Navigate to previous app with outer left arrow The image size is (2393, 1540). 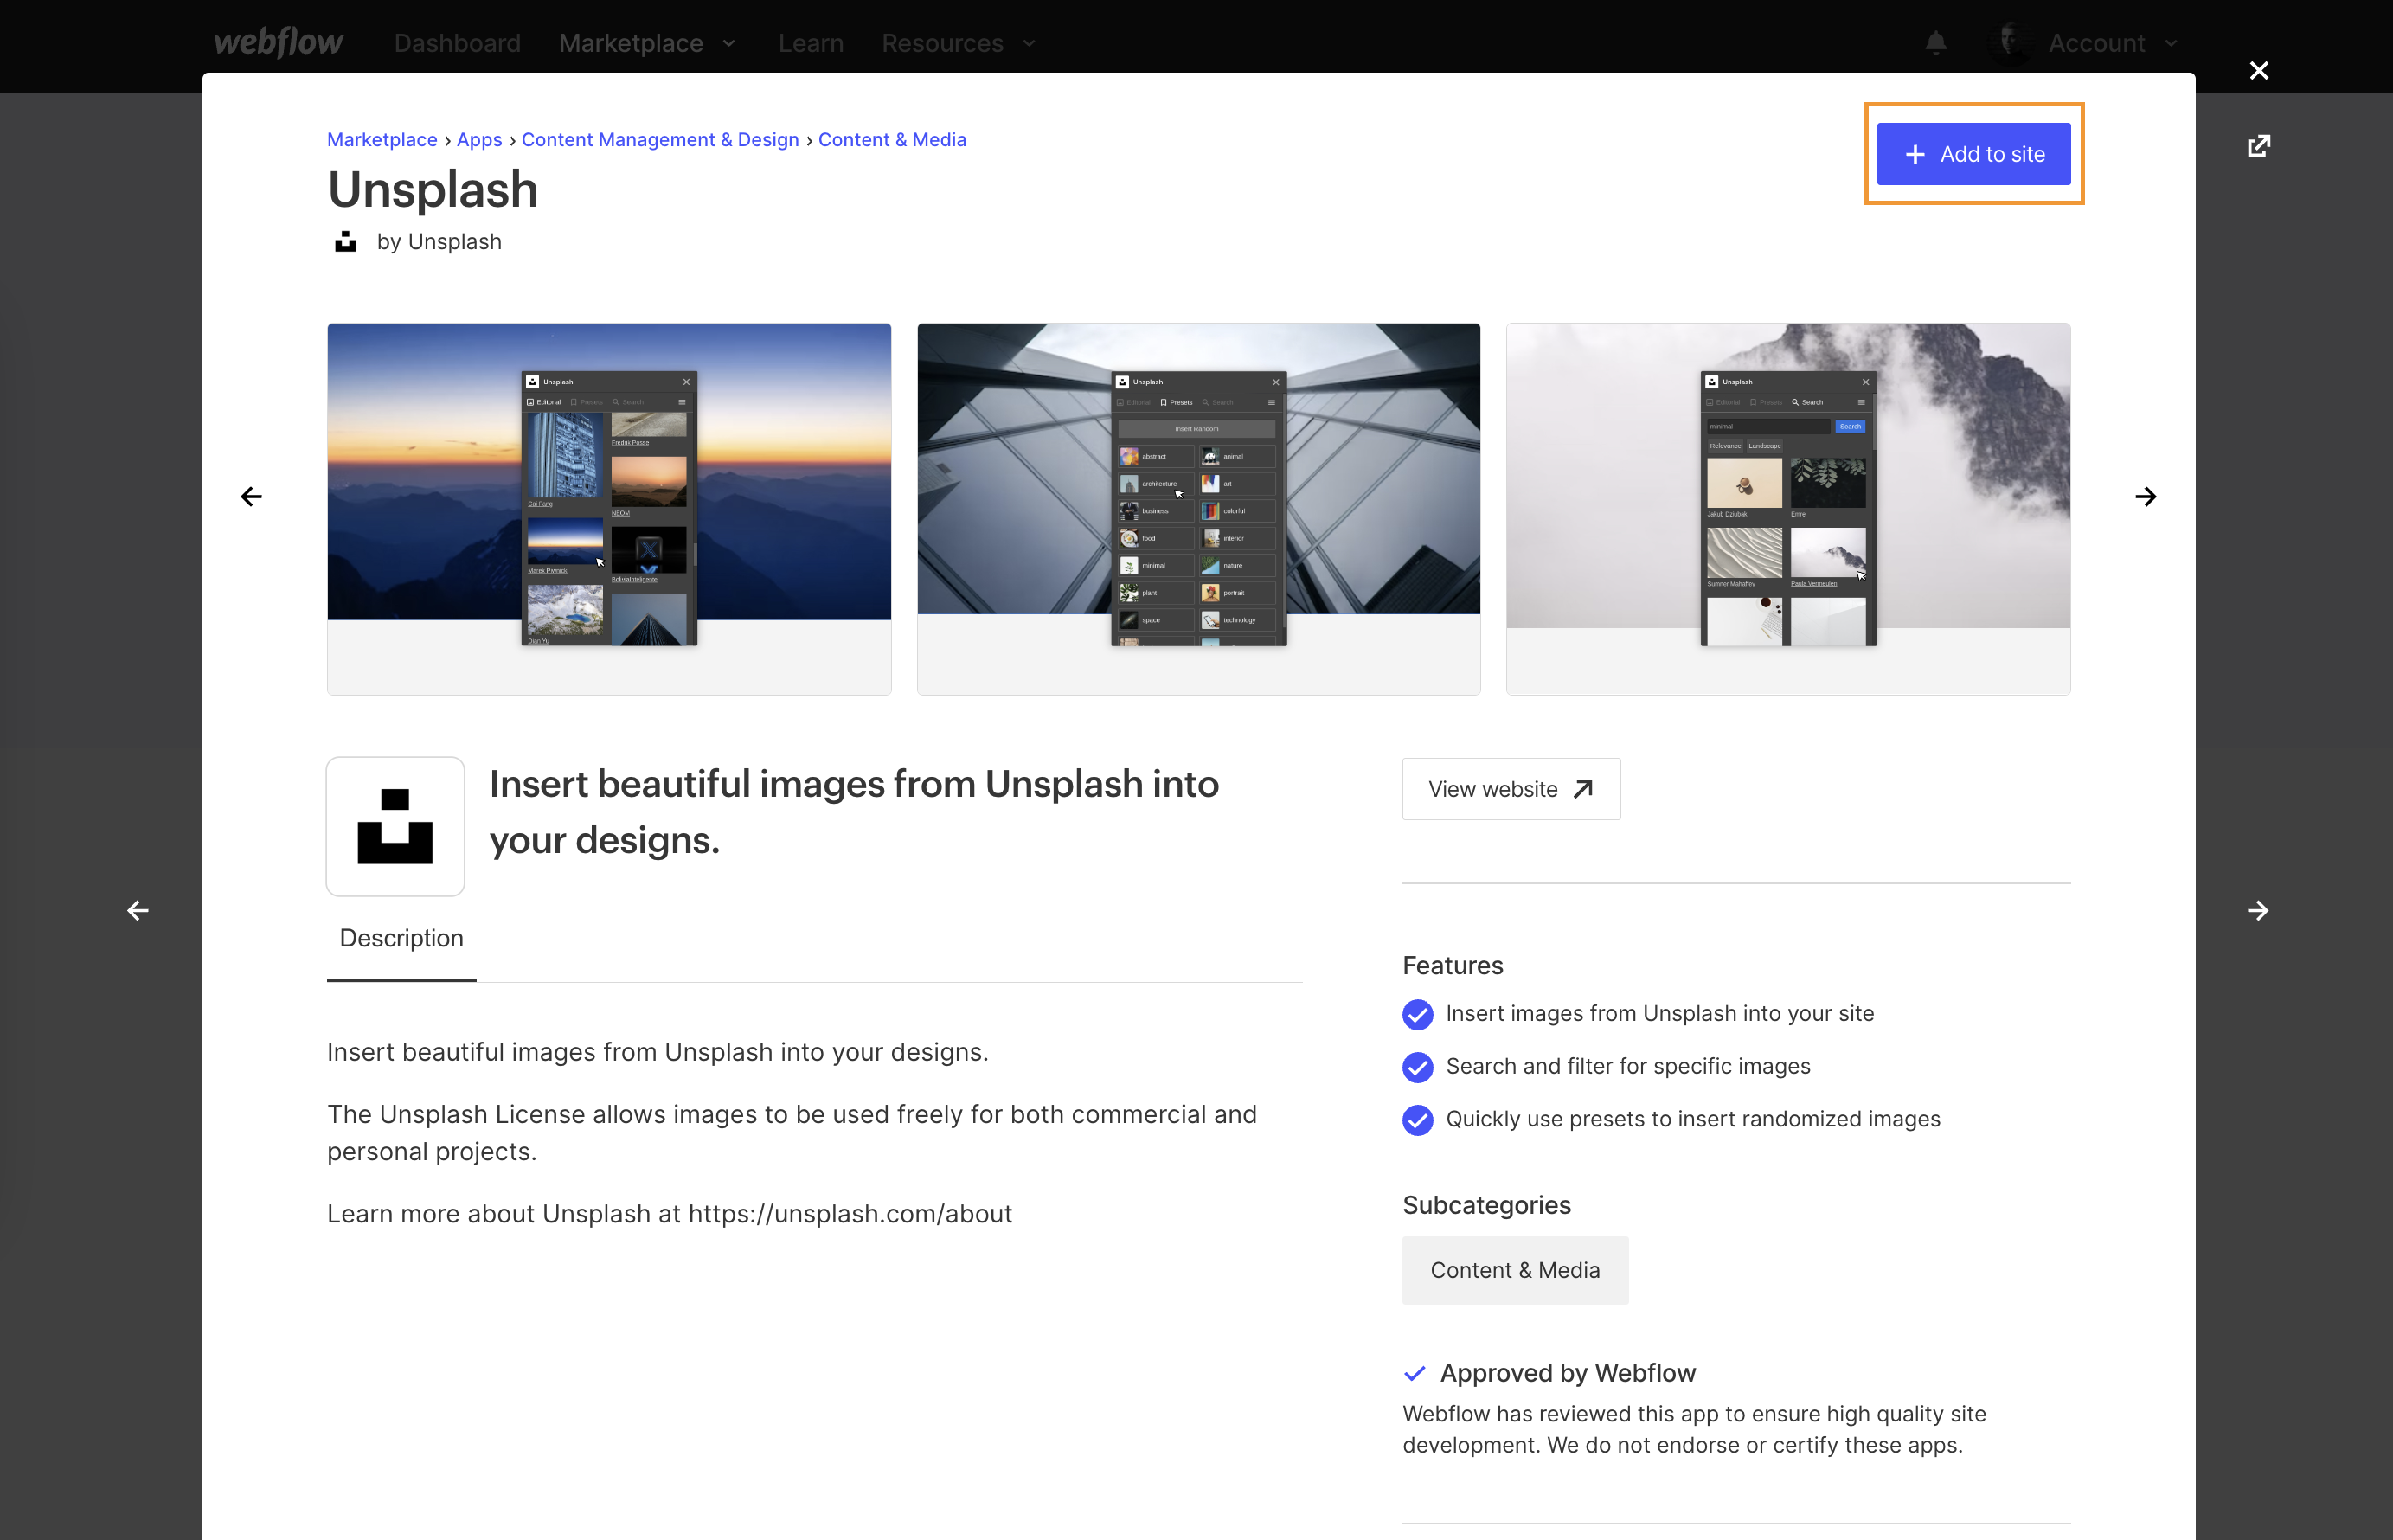click(137, 910)
